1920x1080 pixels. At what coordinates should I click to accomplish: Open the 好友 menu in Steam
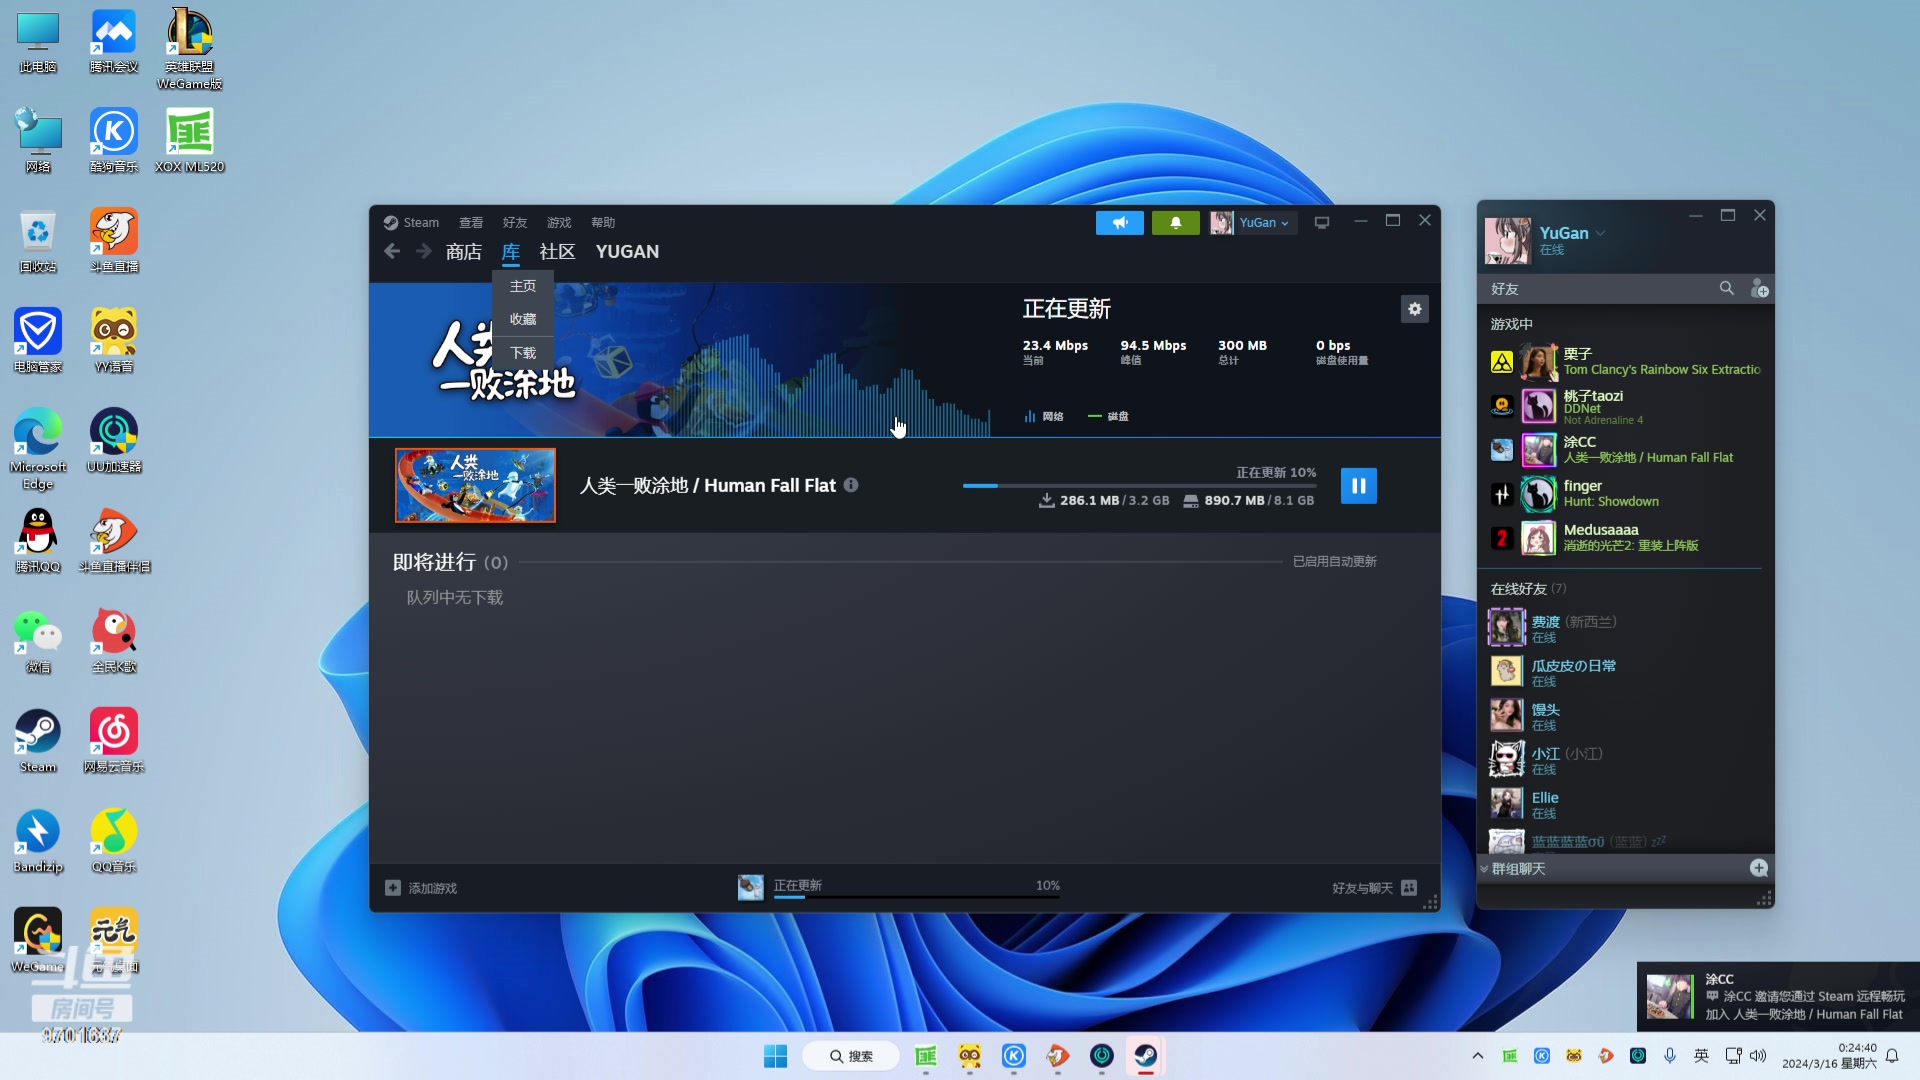pyautogui.click(x=515, y=222)
